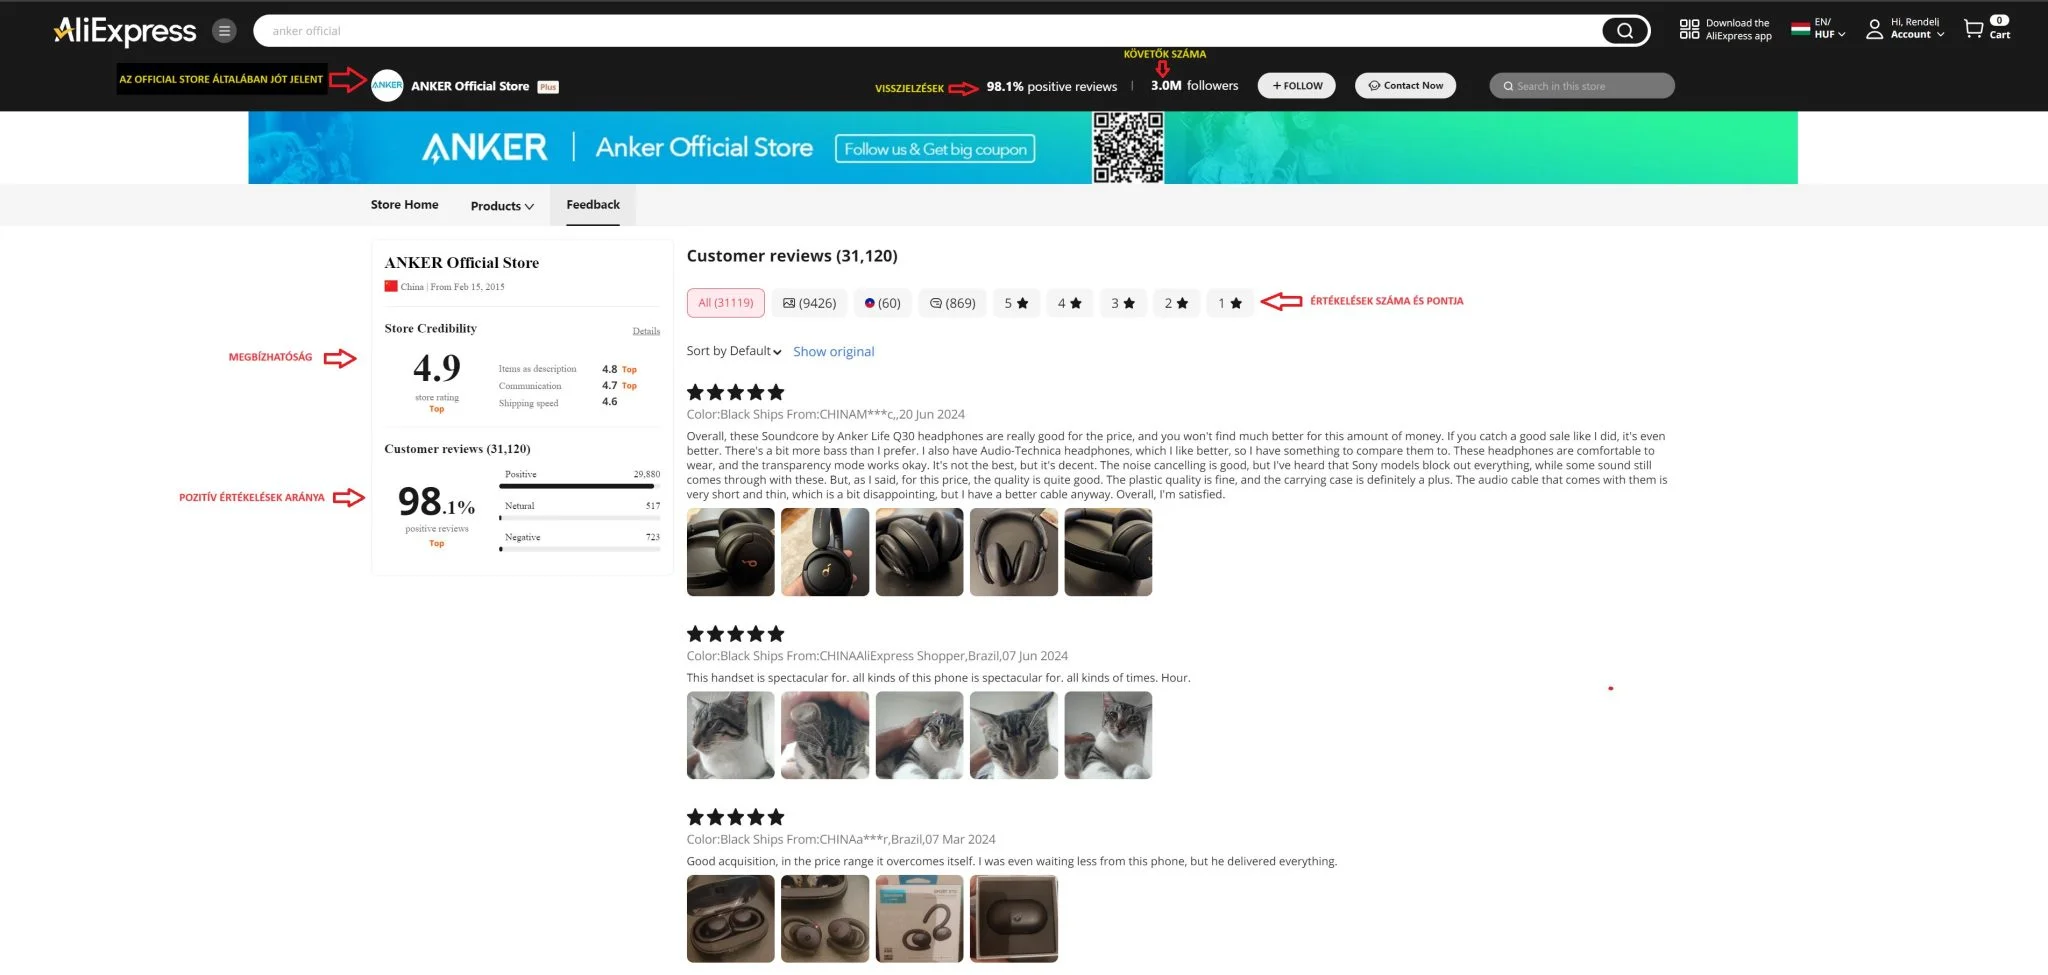Select the 5 star rating filter

[x=1016, y=303]
